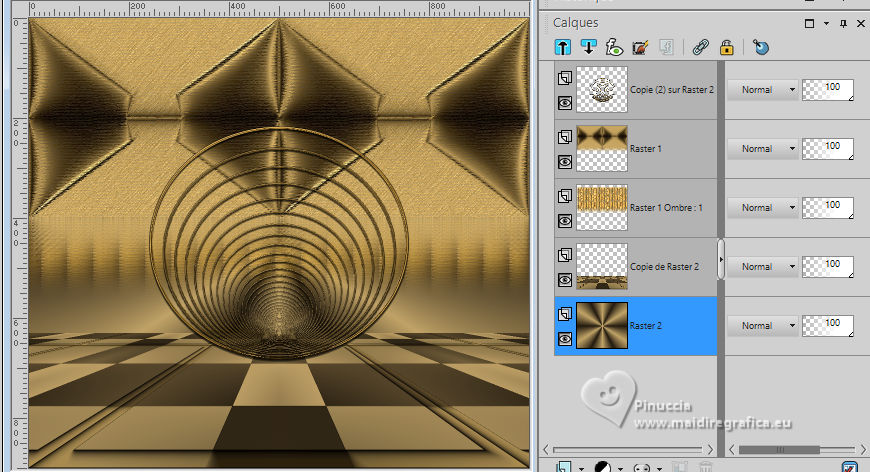This screenshot has width=870, height=472.
Task: Click the opacity field of Raster 1 layer
Action: pyautogui.click(x=828, y=148)
